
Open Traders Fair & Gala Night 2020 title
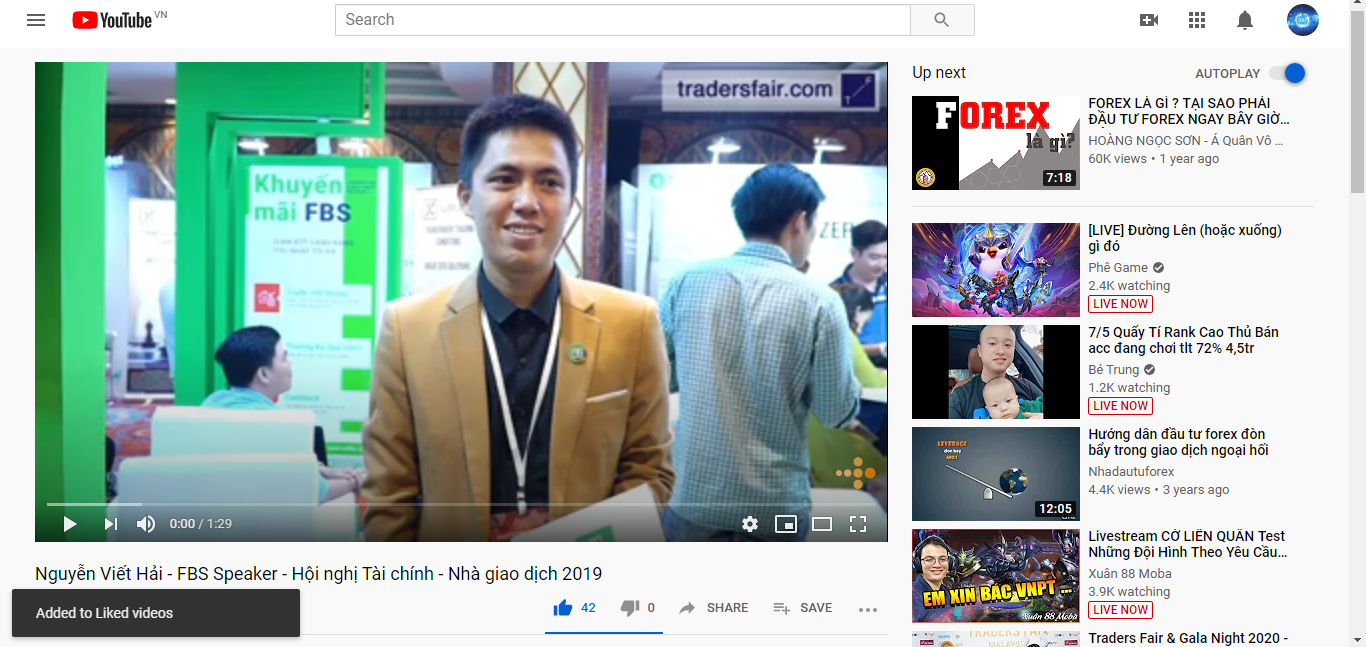pos(1188,638)
